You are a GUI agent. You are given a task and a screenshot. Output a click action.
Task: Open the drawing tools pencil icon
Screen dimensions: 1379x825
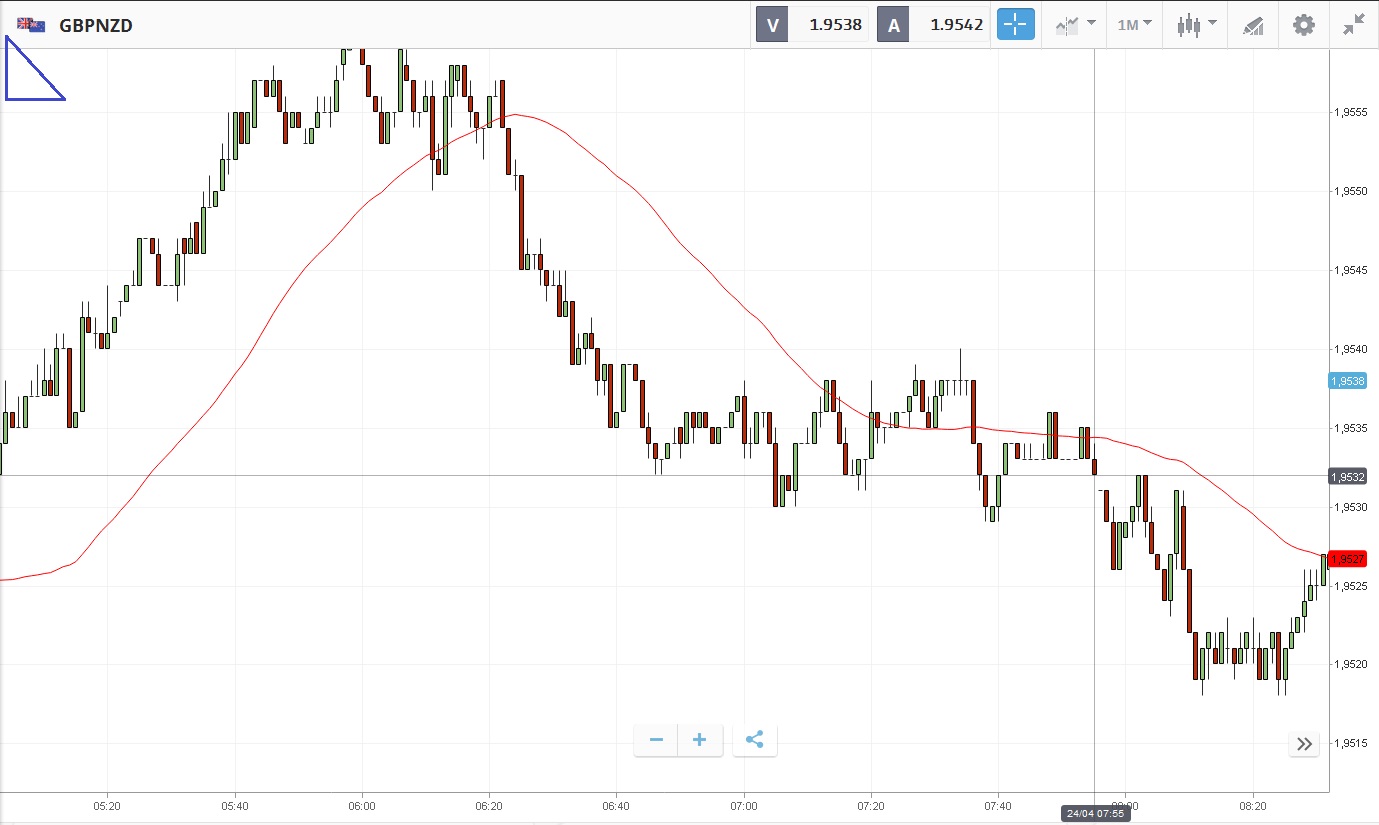coord(1253,25)
